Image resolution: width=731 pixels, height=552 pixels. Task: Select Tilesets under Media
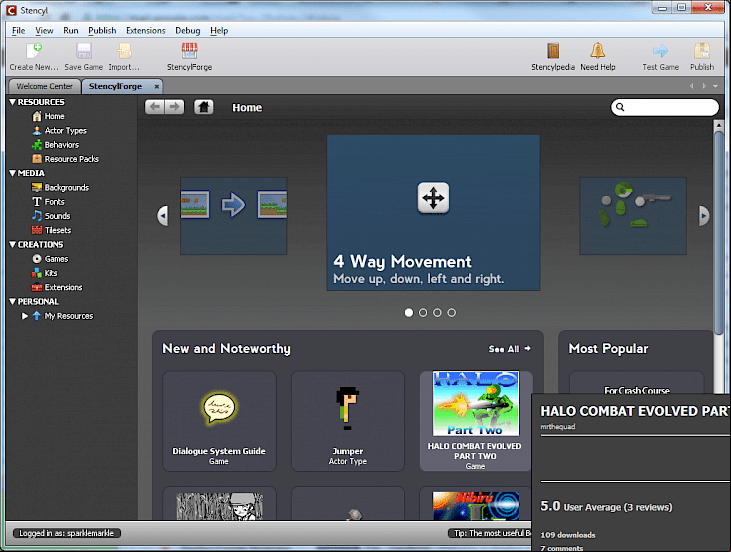point(51,230)
